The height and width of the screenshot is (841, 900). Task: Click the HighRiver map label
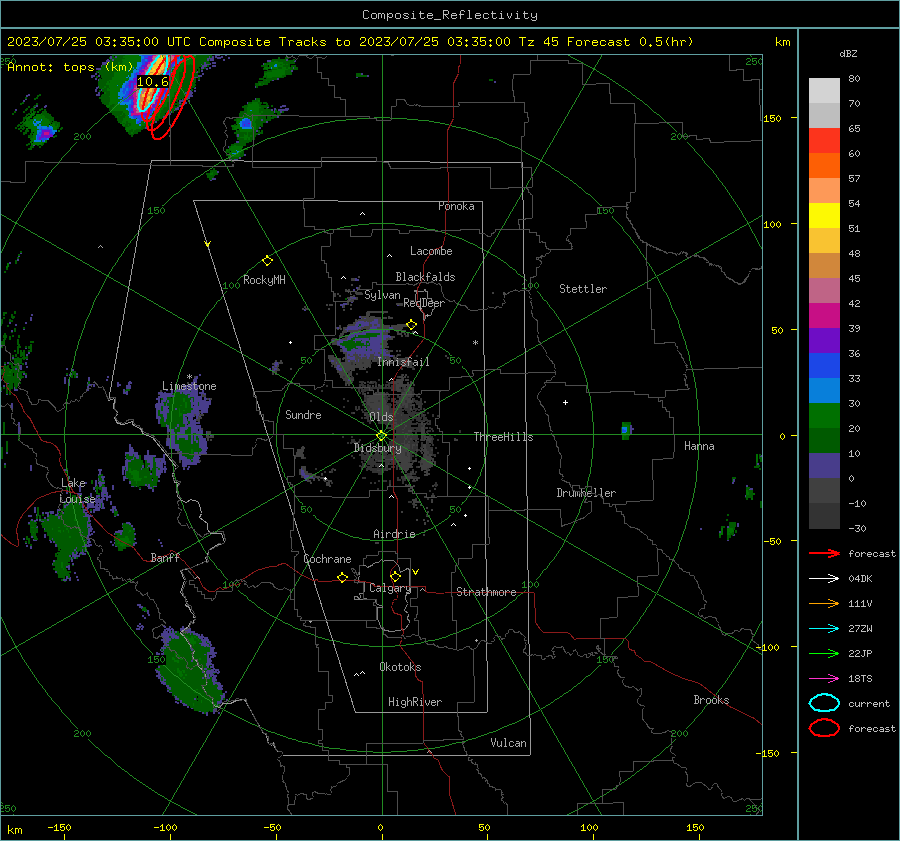(415, 702)
